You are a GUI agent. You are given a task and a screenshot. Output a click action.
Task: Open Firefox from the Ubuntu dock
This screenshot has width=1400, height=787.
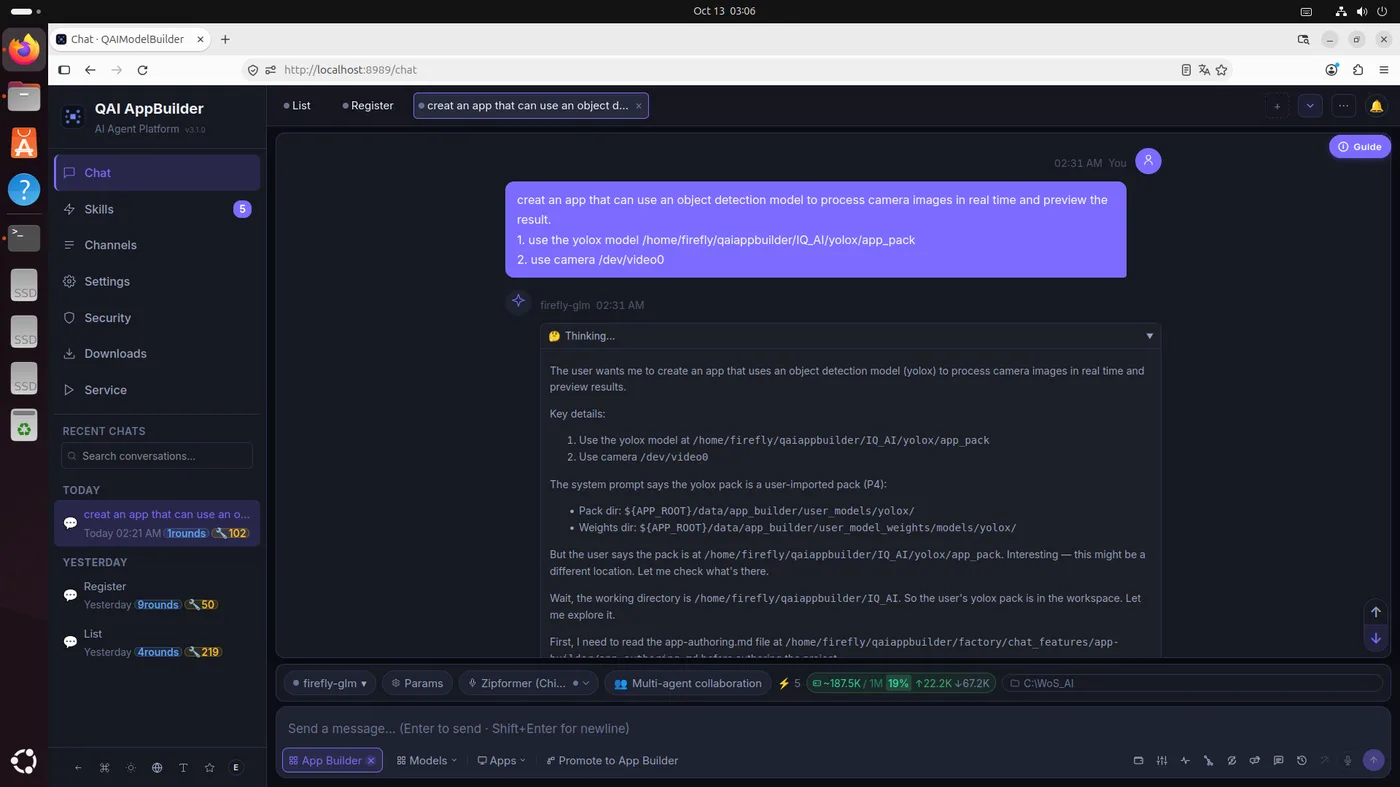[24, 49]
